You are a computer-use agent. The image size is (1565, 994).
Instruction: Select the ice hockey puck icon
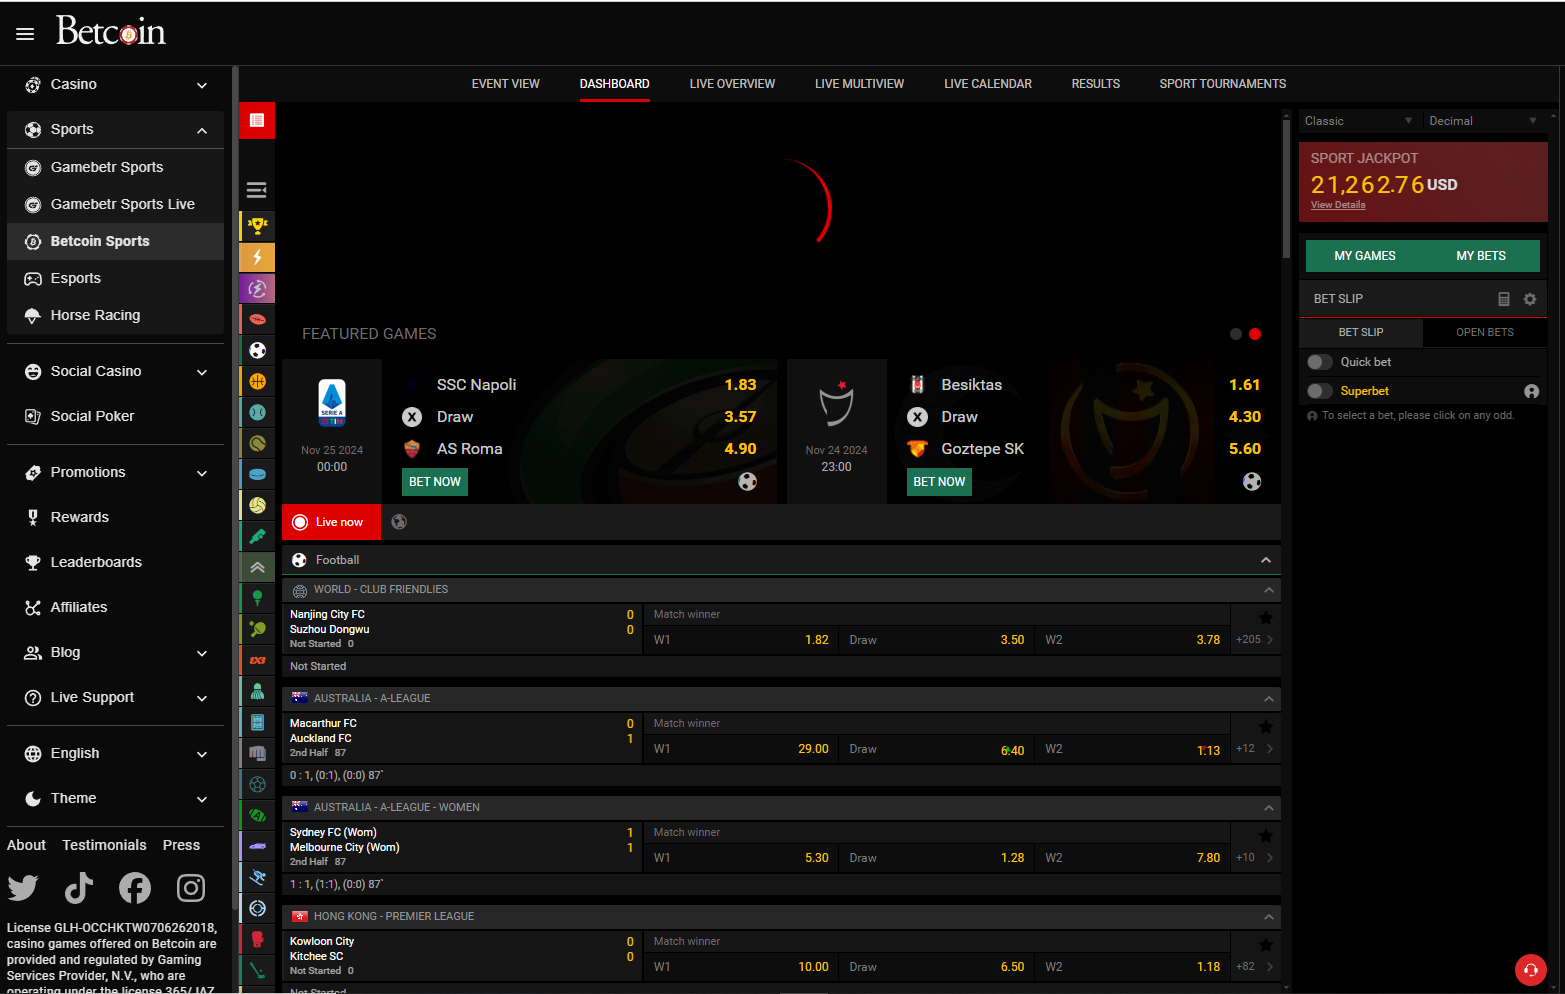pyautogui.click(x=257, y=474)
